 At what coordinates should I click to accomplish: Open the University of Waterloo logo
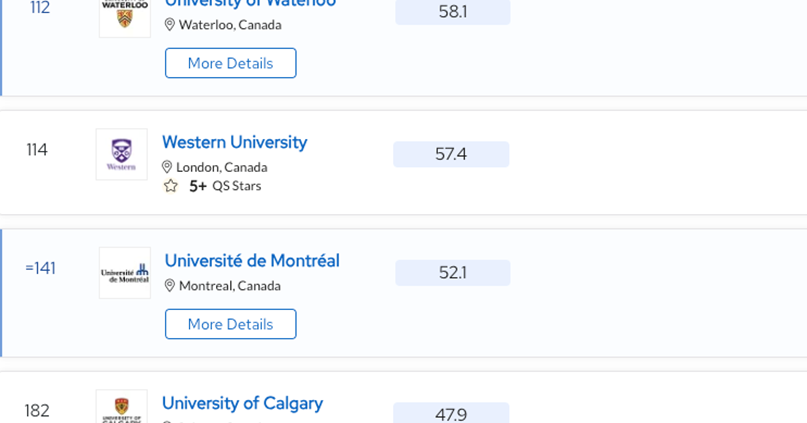(125, 19)
